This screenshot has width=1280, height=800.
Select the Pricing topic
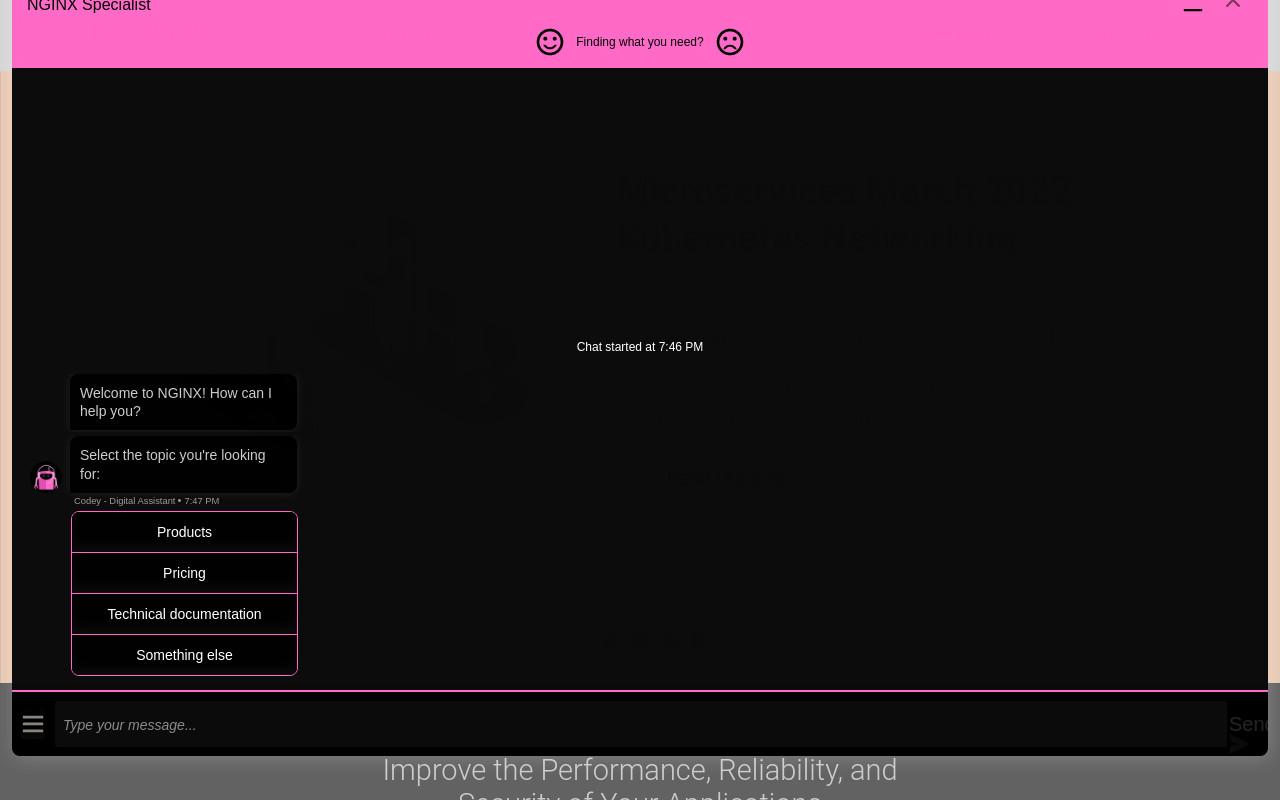point(184,573)
